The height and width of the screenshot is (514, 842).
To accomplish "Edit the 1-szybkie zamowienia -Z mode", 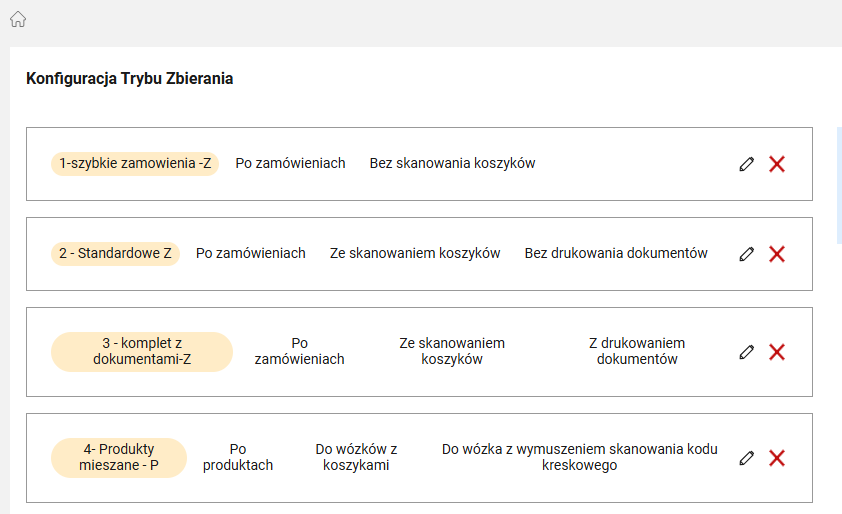I will [x=746, y=164].
